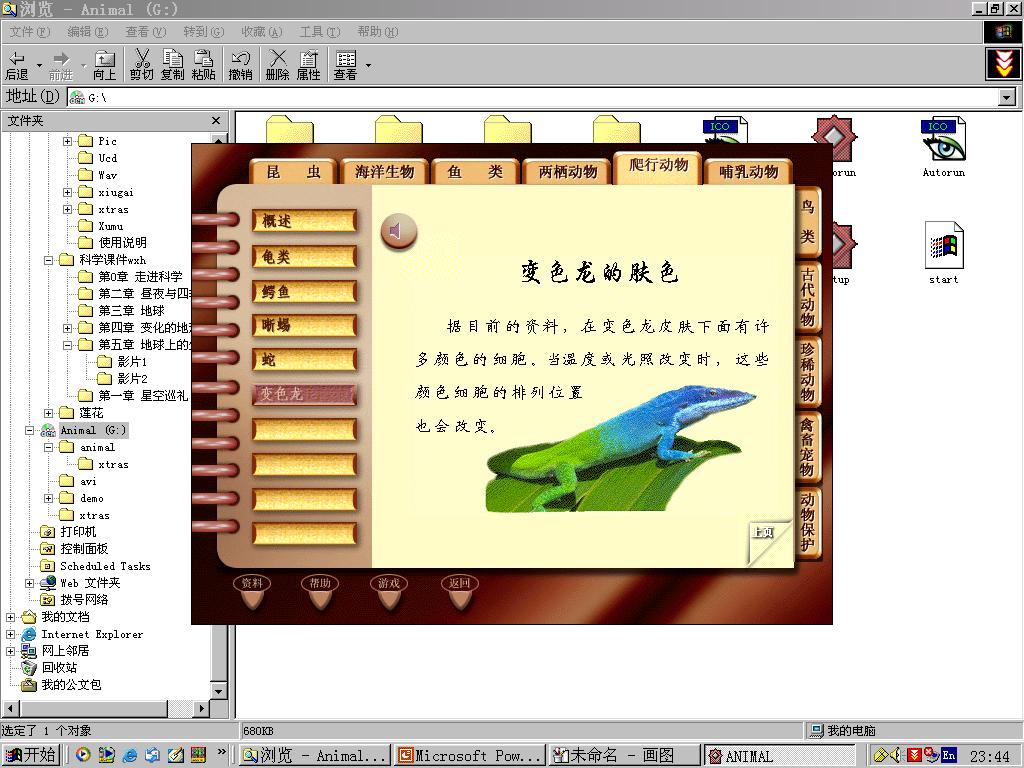The image size is (1024, 768).
Task: Click the speaker sound icon on the page
Action: 398,232
